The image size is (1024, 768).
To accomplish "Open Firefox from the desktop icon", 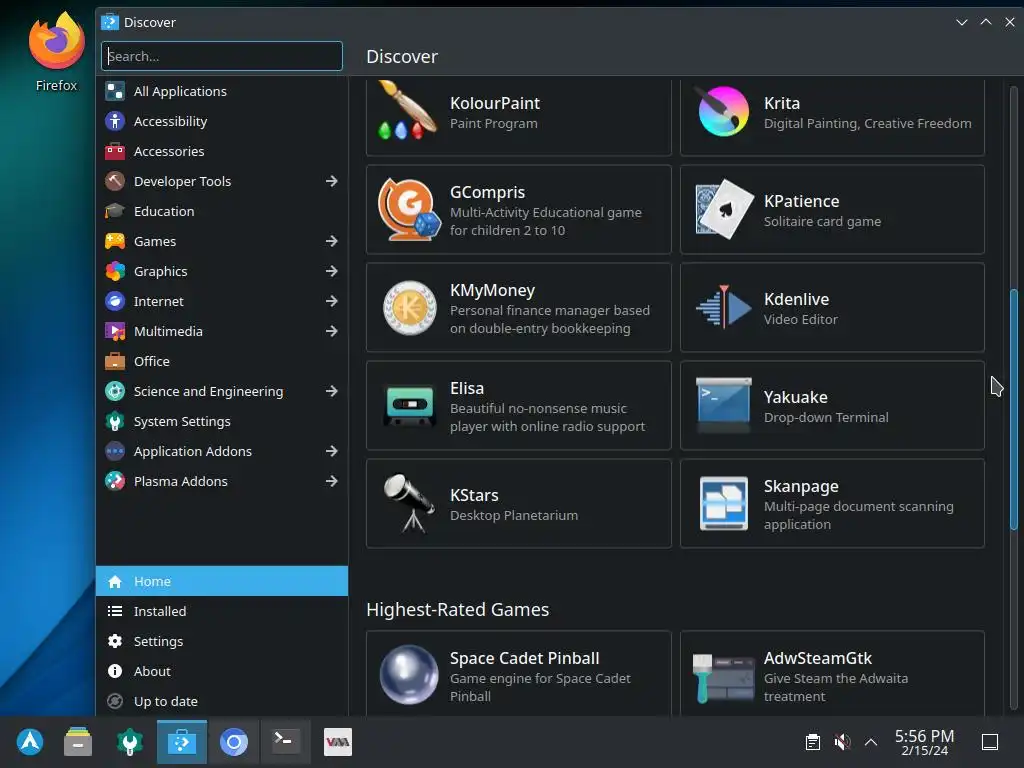I will (x=56, y=51).
